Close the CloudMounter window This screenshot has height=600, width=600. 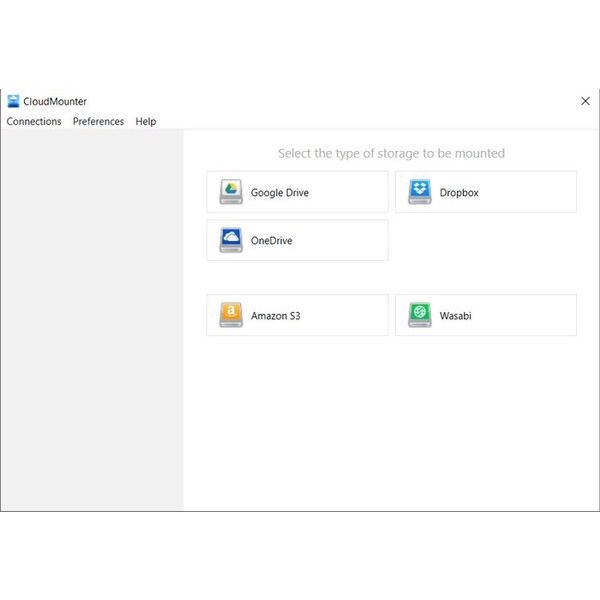pyautogui.click(x=585, y=101)
